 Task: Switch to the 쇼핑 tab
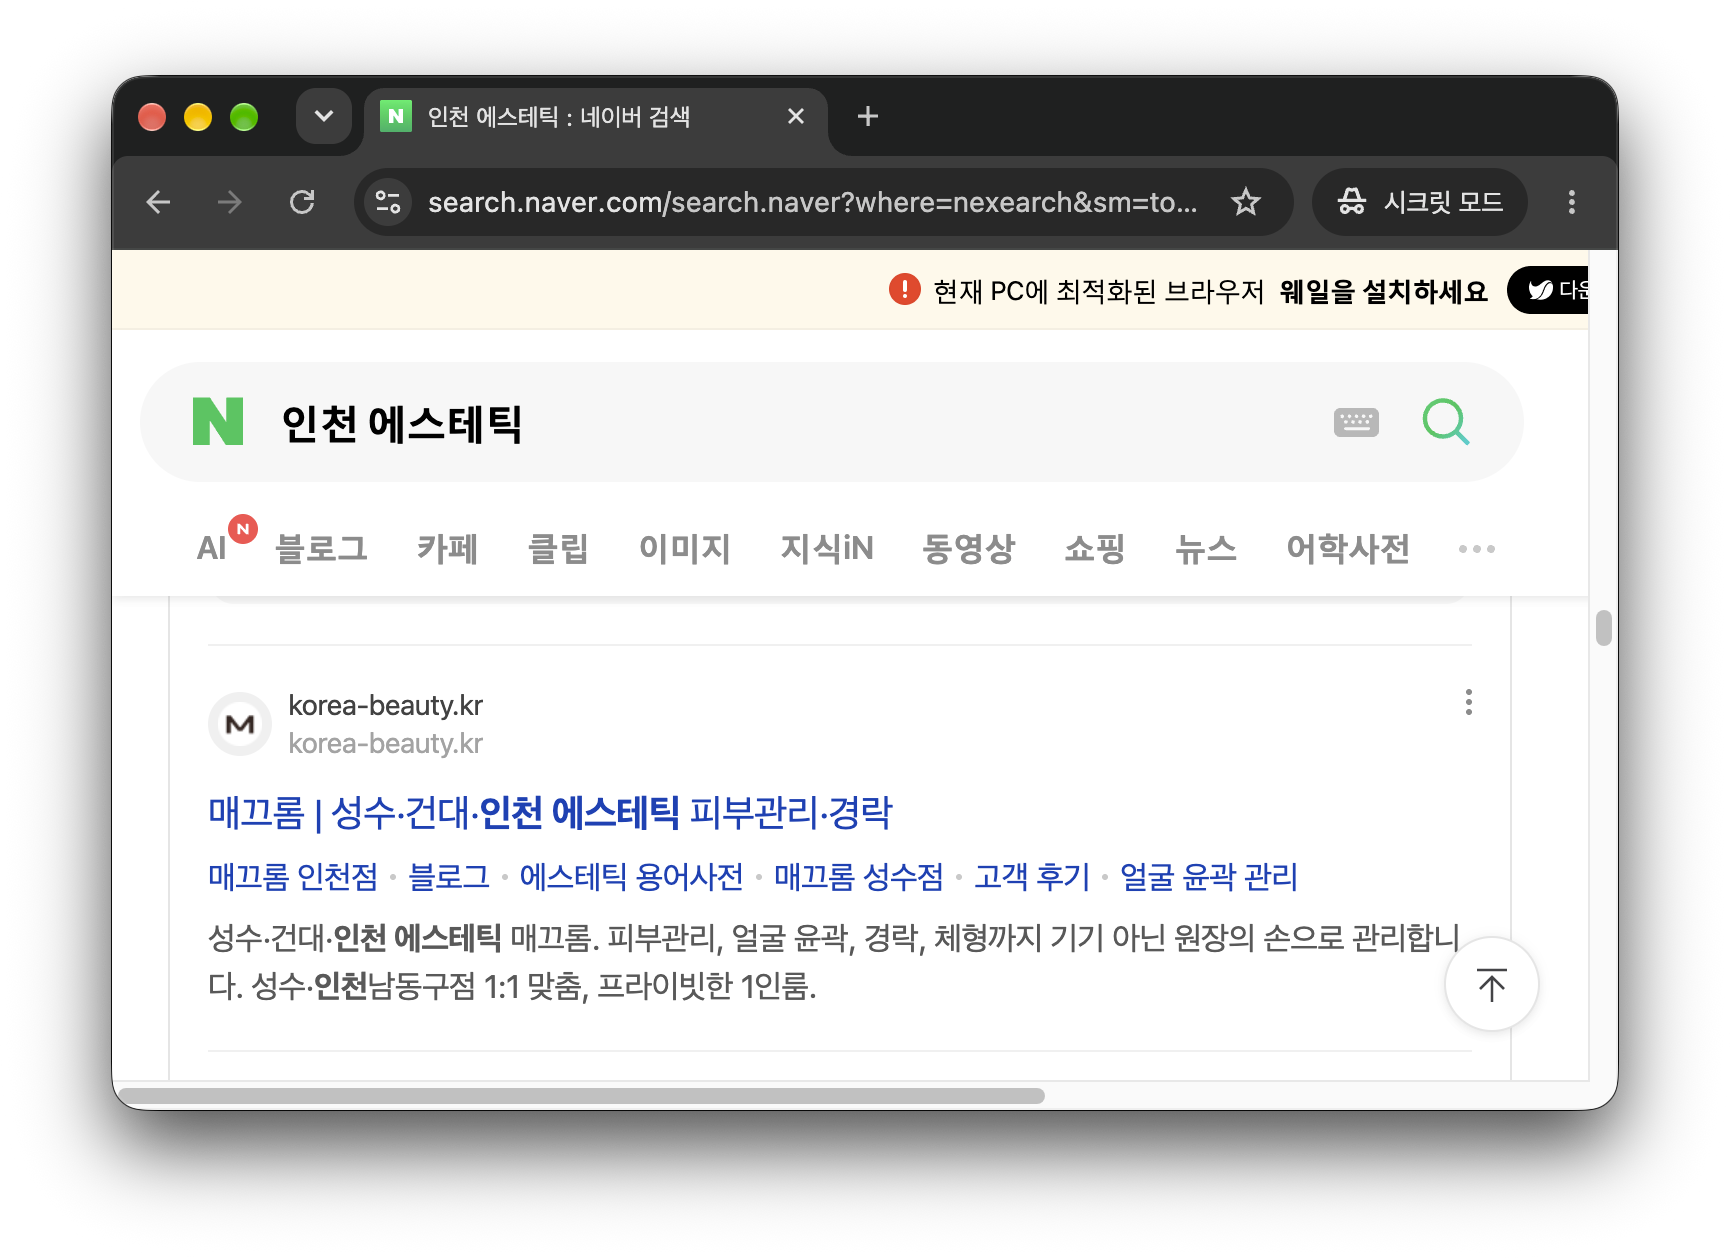tap(1095, 548)
